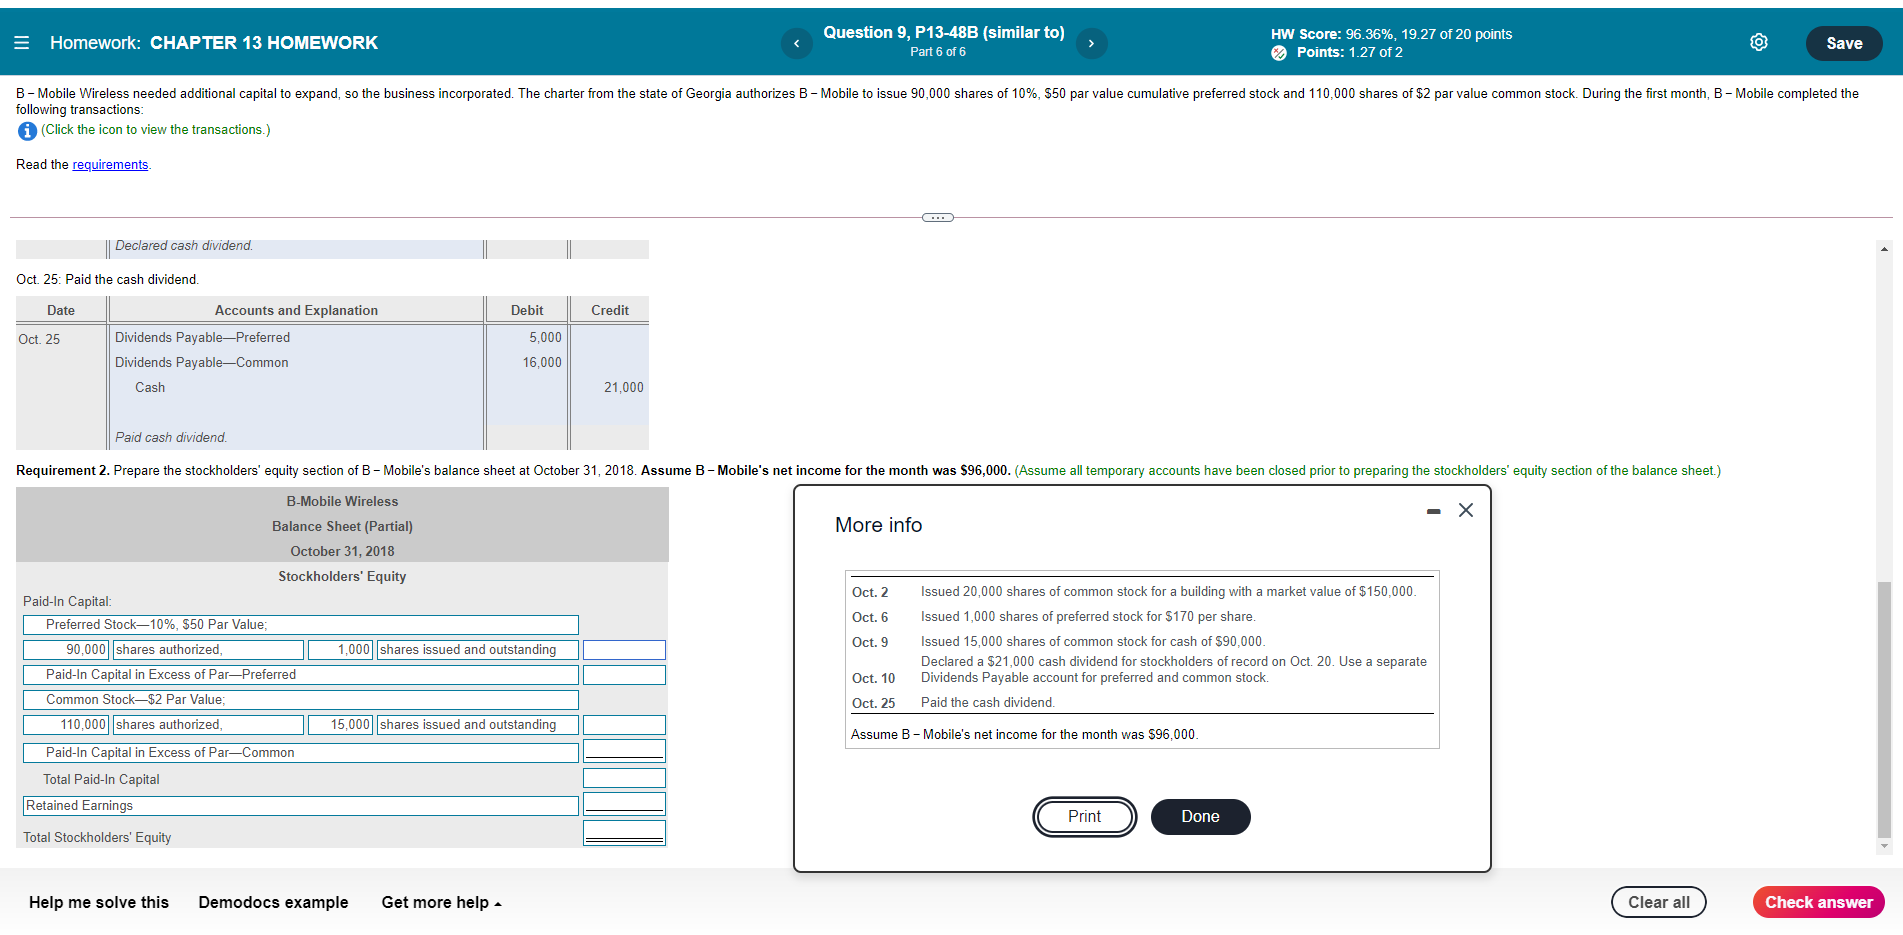Click the 'Dividends Payable—Common' journal entry

tap(201, 363)
